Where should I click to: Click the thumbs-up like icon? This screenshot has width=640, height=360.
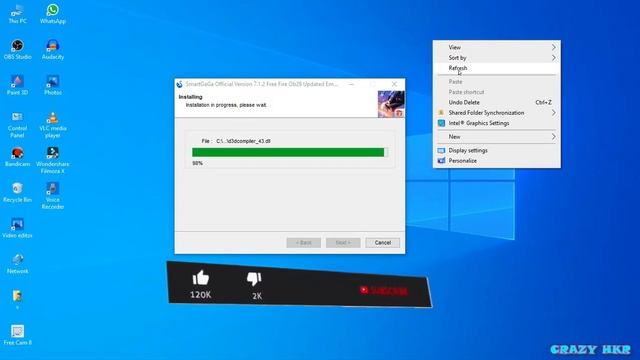200,278
